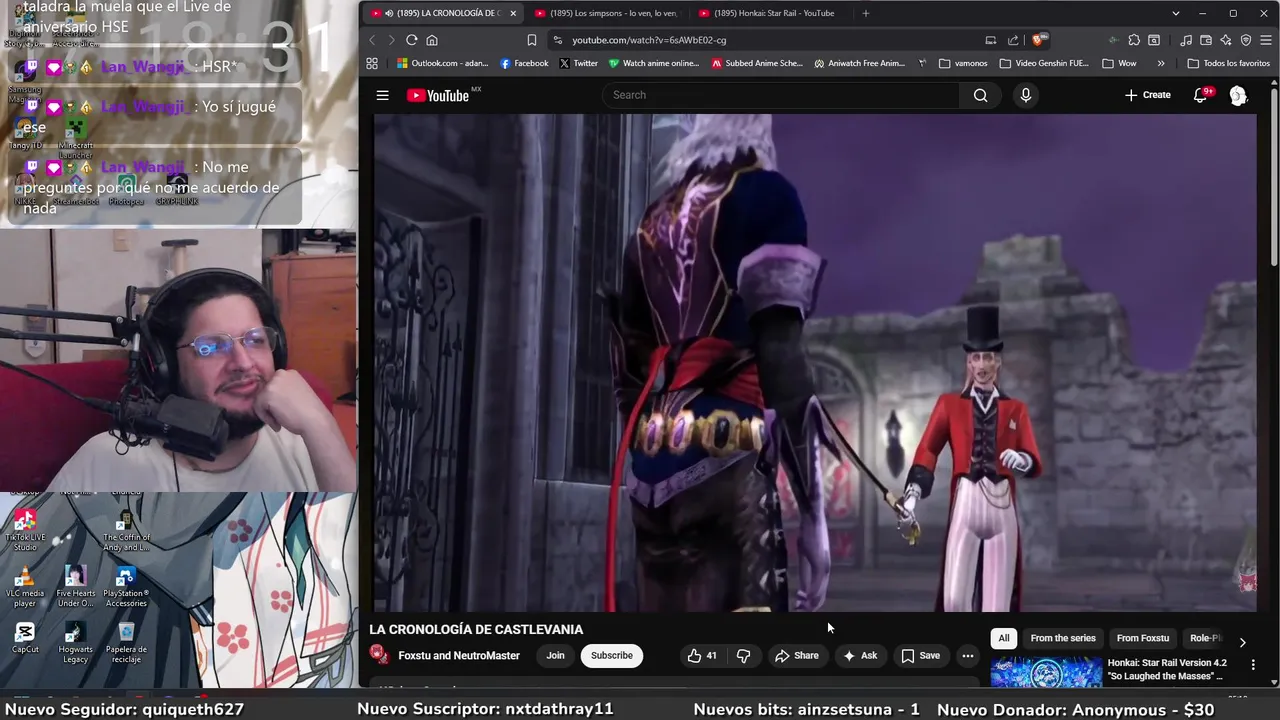The height and width of the screenshot is (720, 1280).
Task: Expand hidden bookmarks with double chevron
Action: pos(1160,63)
